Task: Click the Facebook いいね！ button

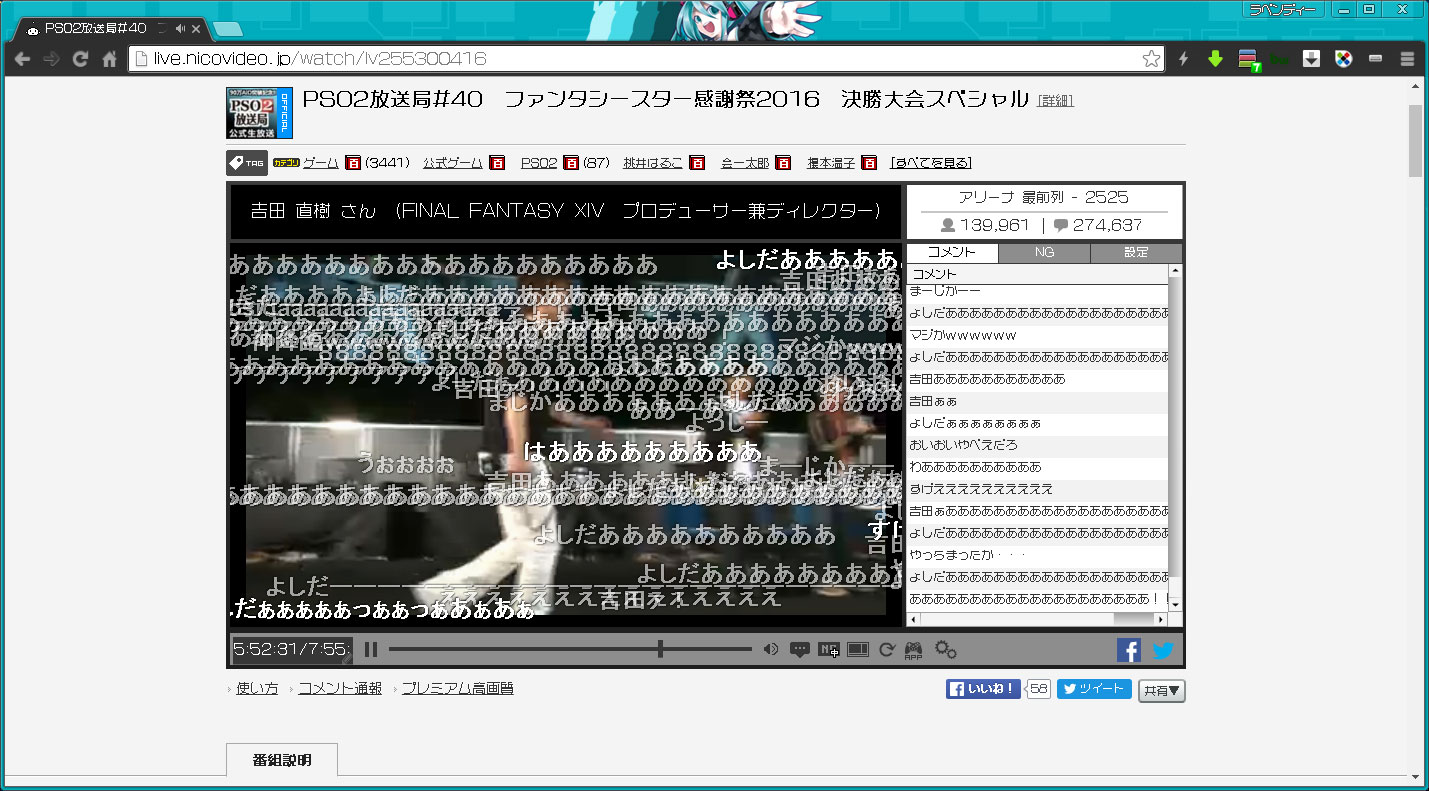Action: pyautogui.click(x=983, y=689)
